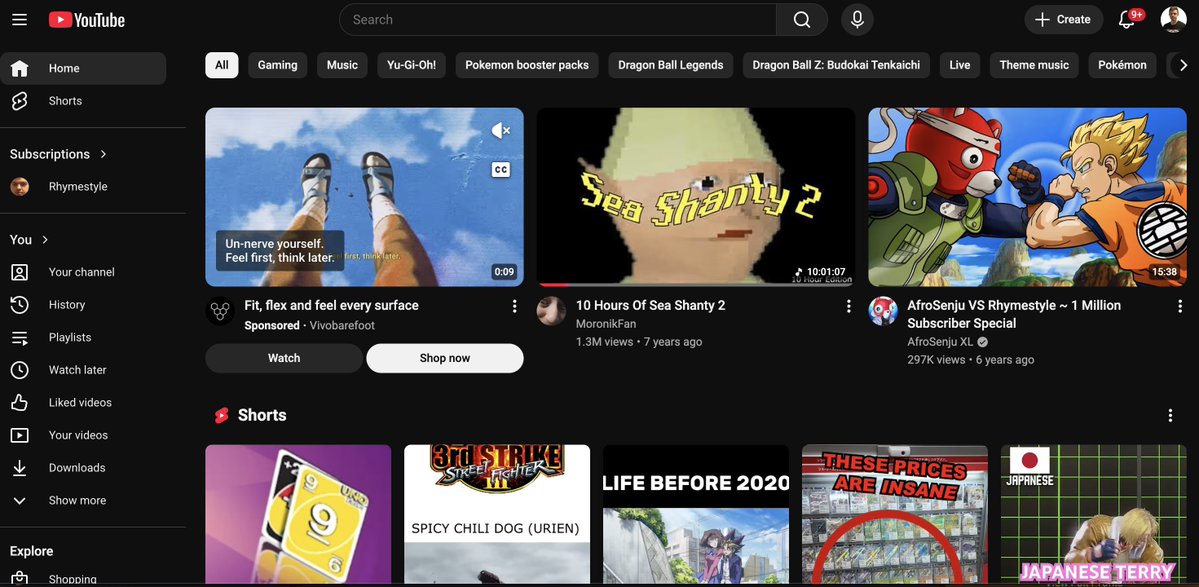Open options for AfroSenju VS Rhymestyle video
Image resolution: width=1199 pixels, height=587 pixels.
click(1180, 306)
